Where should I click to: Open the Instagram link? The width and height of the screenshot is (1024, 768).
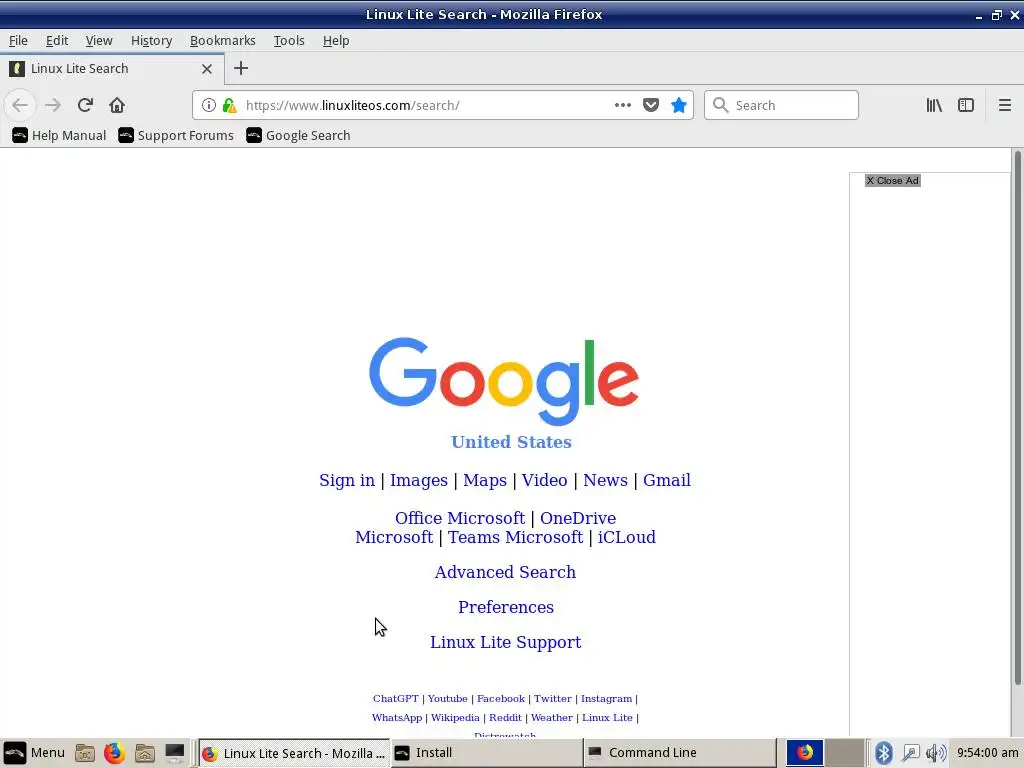coord(606,699)
